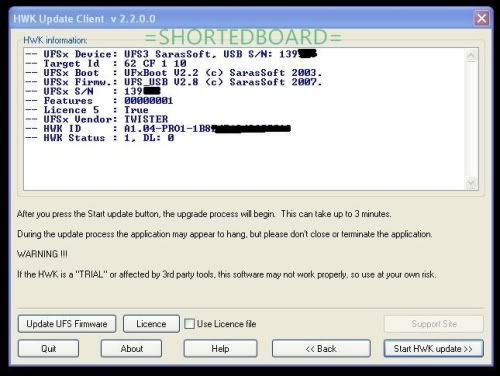Click the scroll down arrow in info box
Viewport: 500px width, 376px height.
471,183
